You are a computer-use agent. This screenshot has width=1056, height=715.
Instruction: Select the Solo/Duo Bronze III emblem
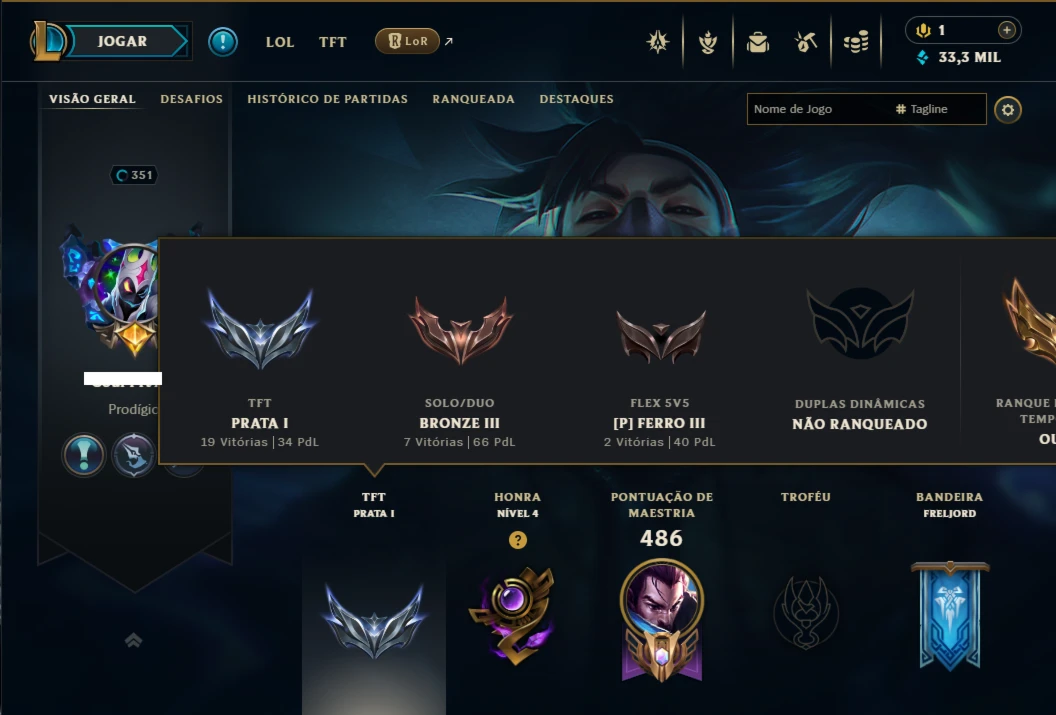click(460, 330)
